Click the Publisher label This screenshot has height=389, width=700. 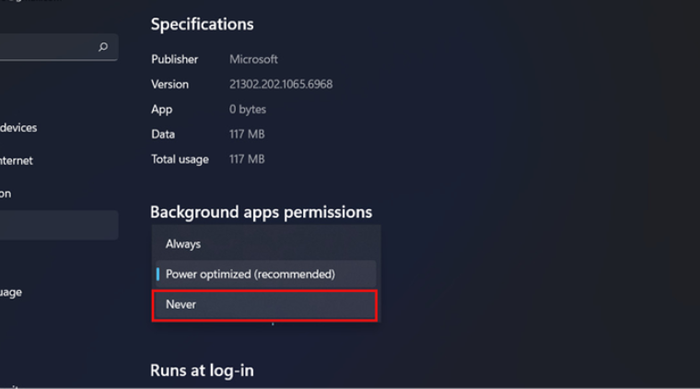pyautogui.click(x=175, y=59)
